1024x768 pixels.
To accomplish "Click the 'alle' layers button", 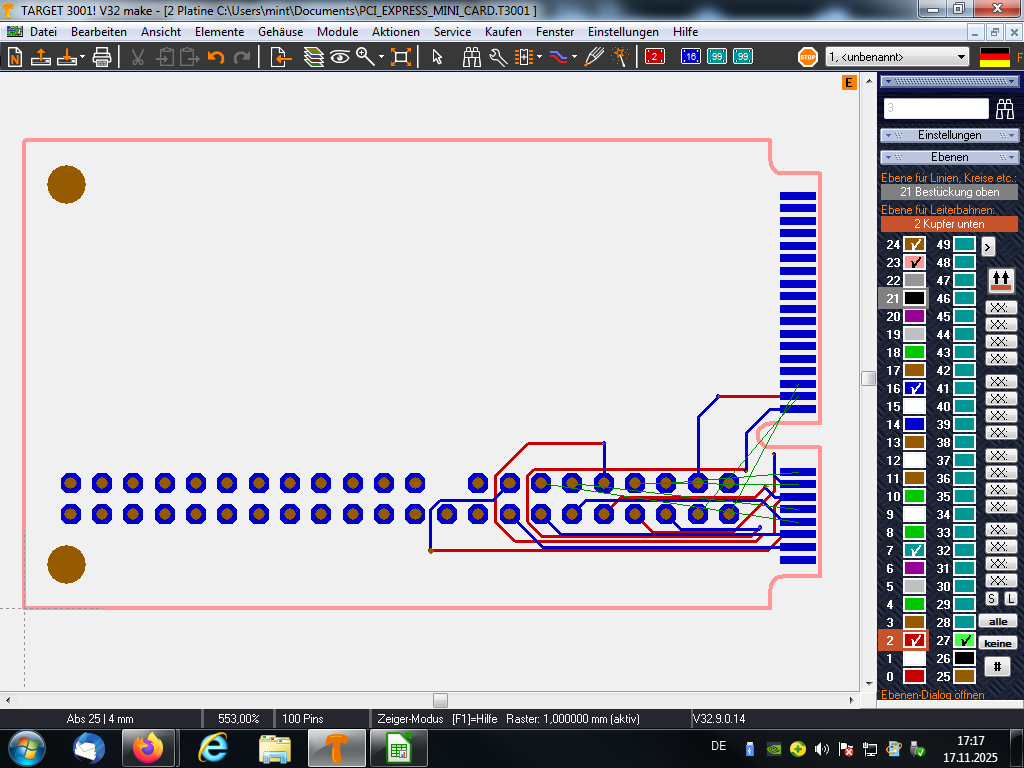I will tap(997, 622).
